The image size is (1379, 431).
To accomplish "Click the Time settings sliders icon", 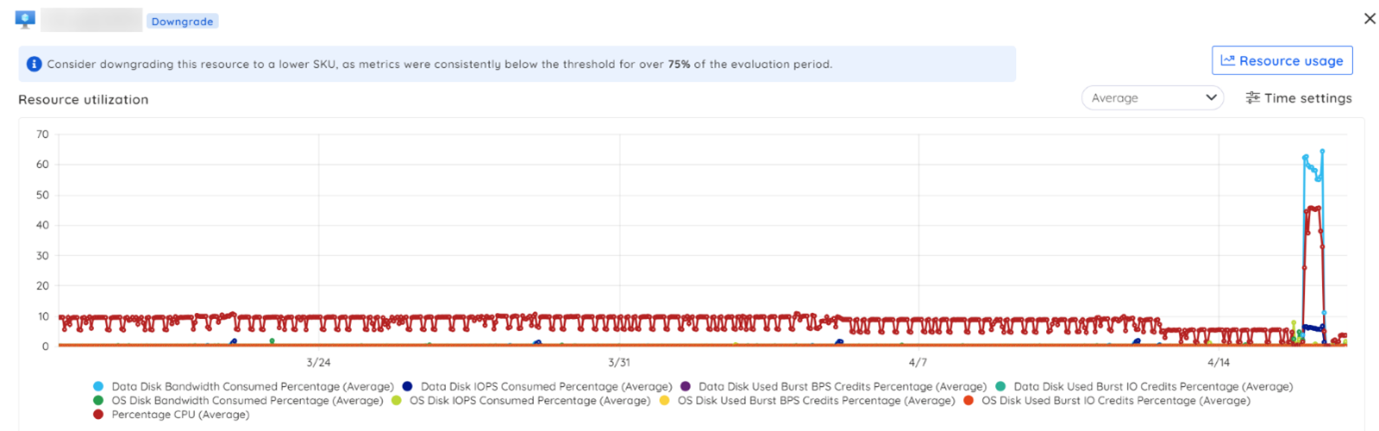I will (1252, 98).
